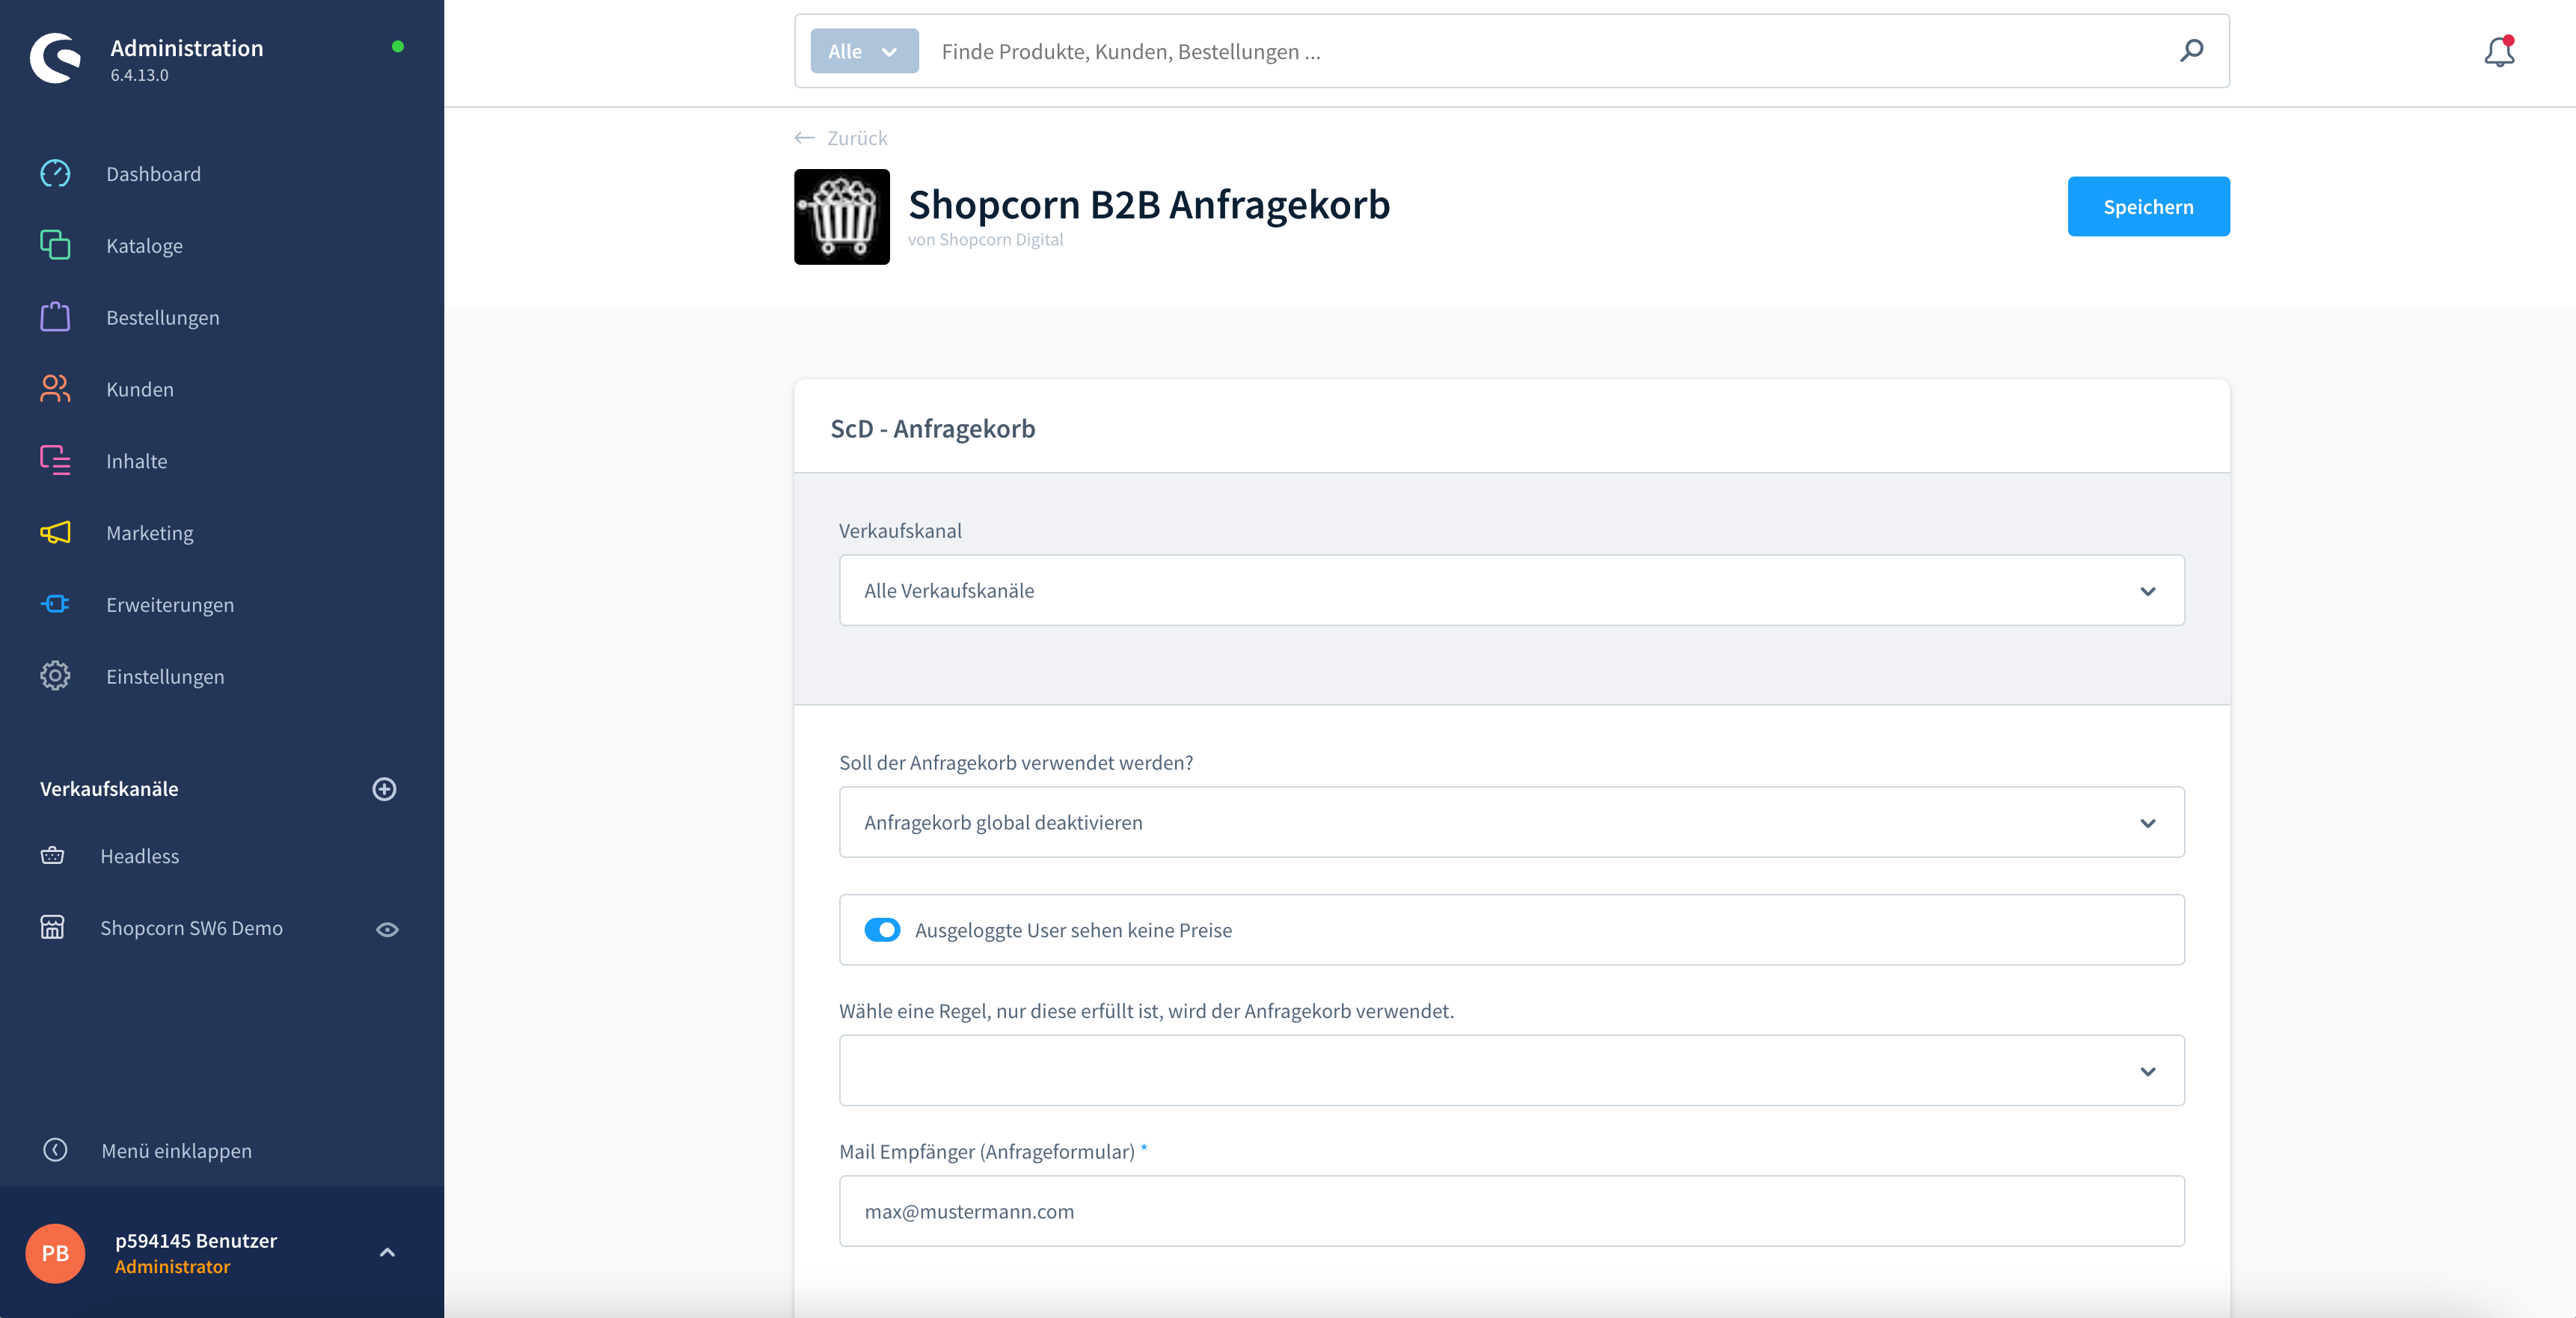Viewport: 2576px width, 1318px height.
Task: Open the Verkaufskanal dropdown
Action: [1511, 591]
